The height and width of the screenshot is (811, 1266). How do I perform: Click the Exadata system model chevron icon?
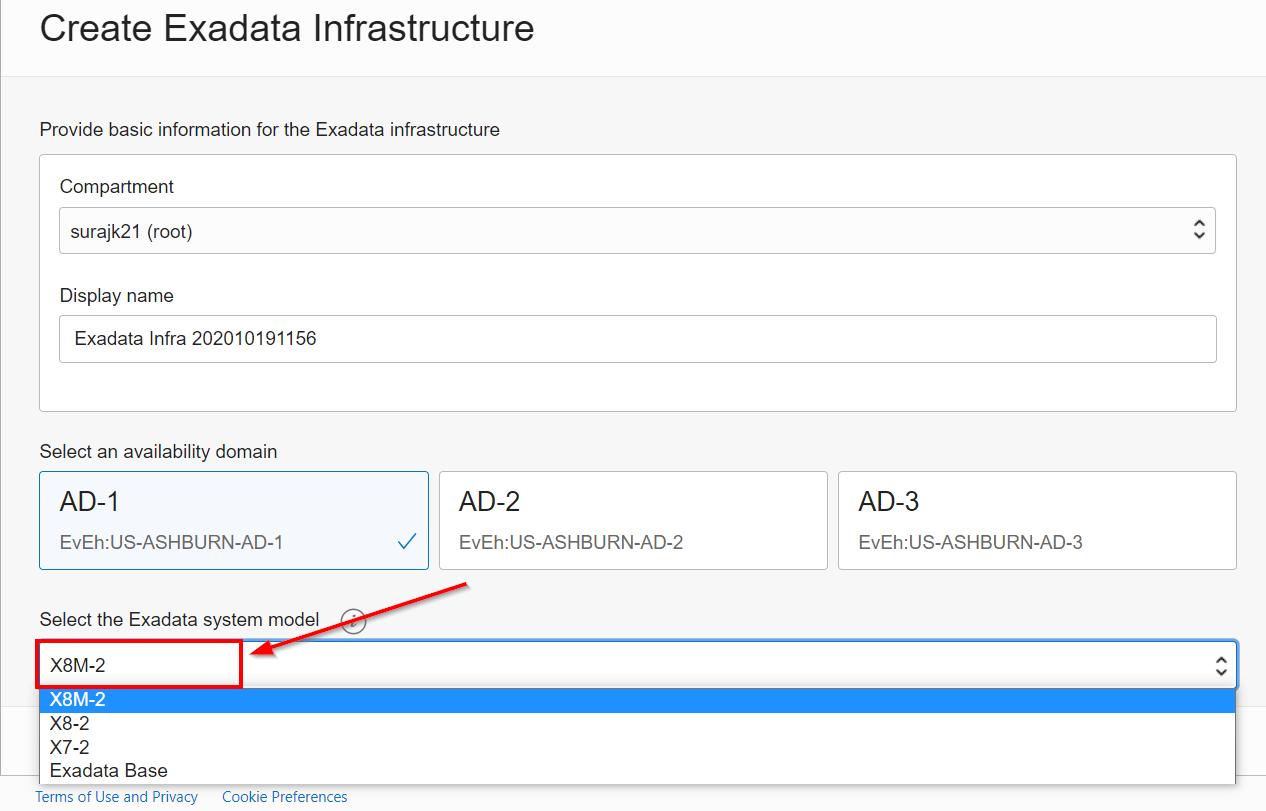[1221, 664]
